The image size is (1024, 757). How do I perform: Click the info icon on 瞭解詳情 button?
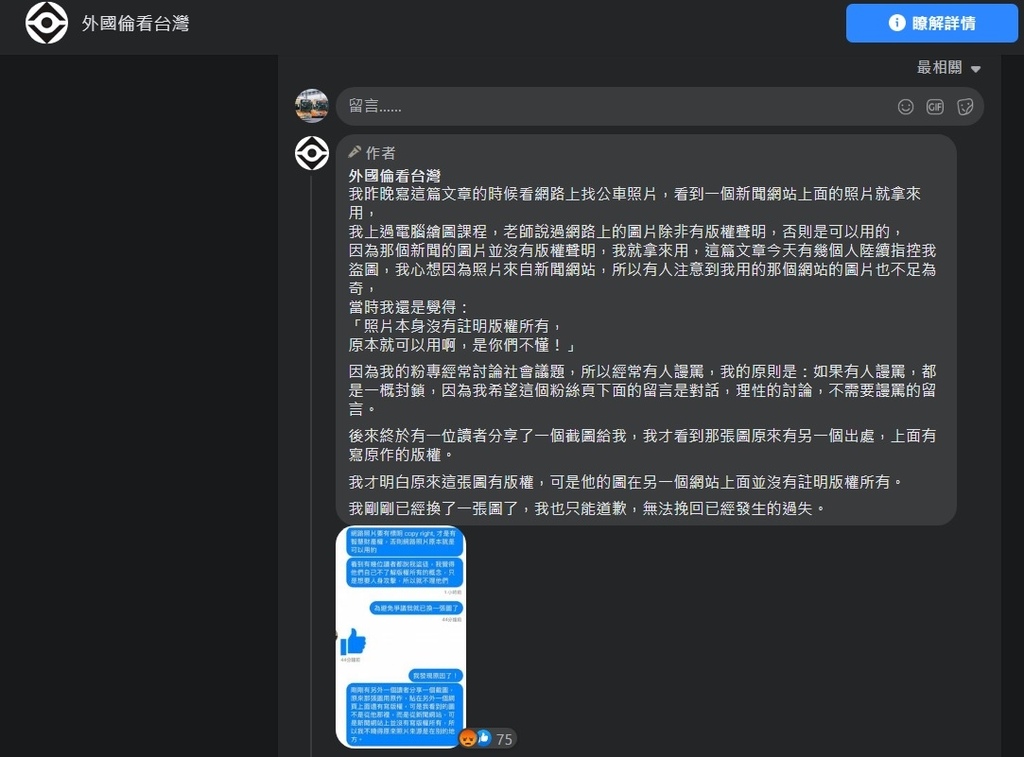(897, 23)
